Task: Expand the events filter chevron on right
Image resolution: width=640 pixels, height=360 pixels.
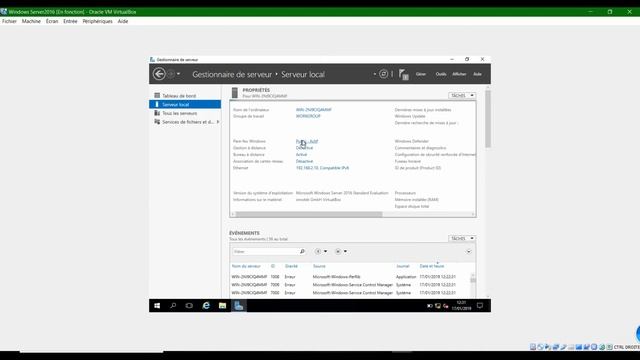Action: click(469, 251)
